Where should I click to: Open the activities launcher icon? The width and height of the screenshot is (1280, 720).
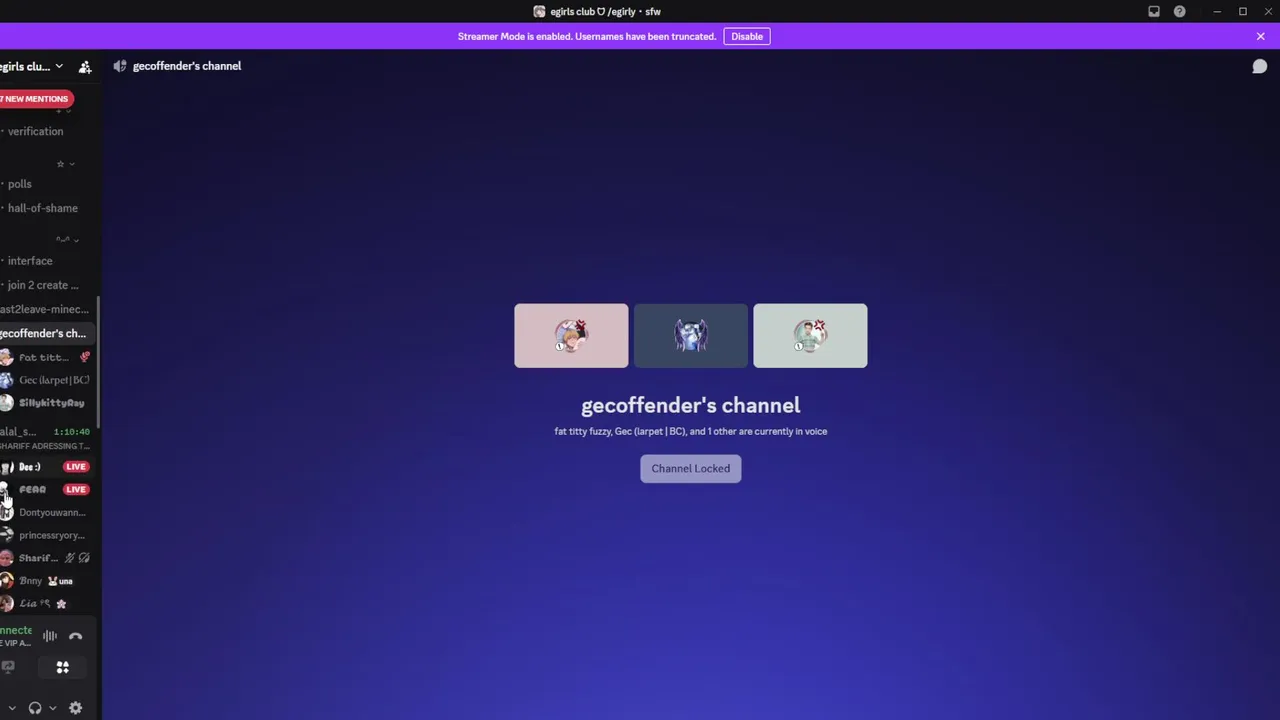pos(62,667)
